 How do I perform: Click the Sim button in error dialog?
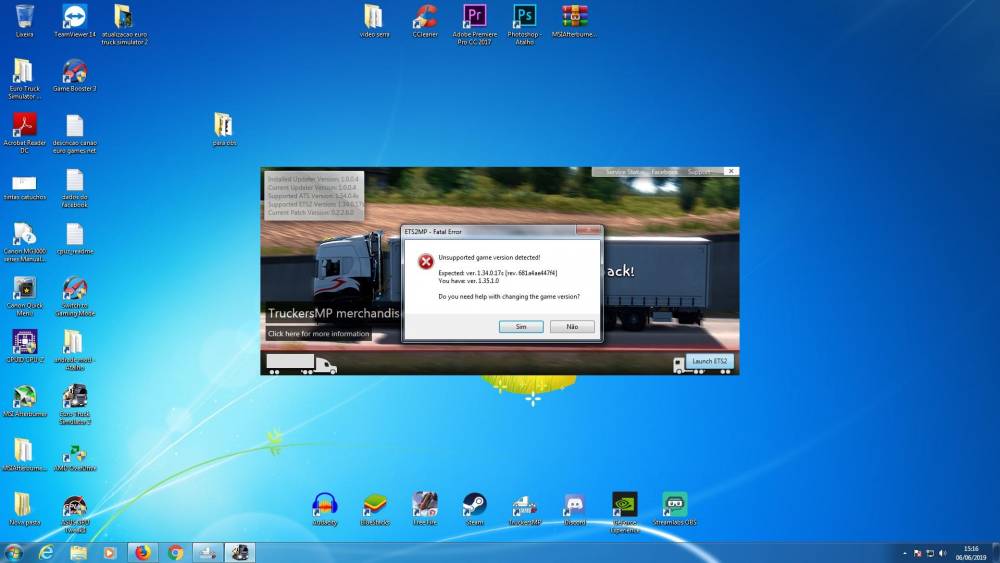(x=521, y=327)
